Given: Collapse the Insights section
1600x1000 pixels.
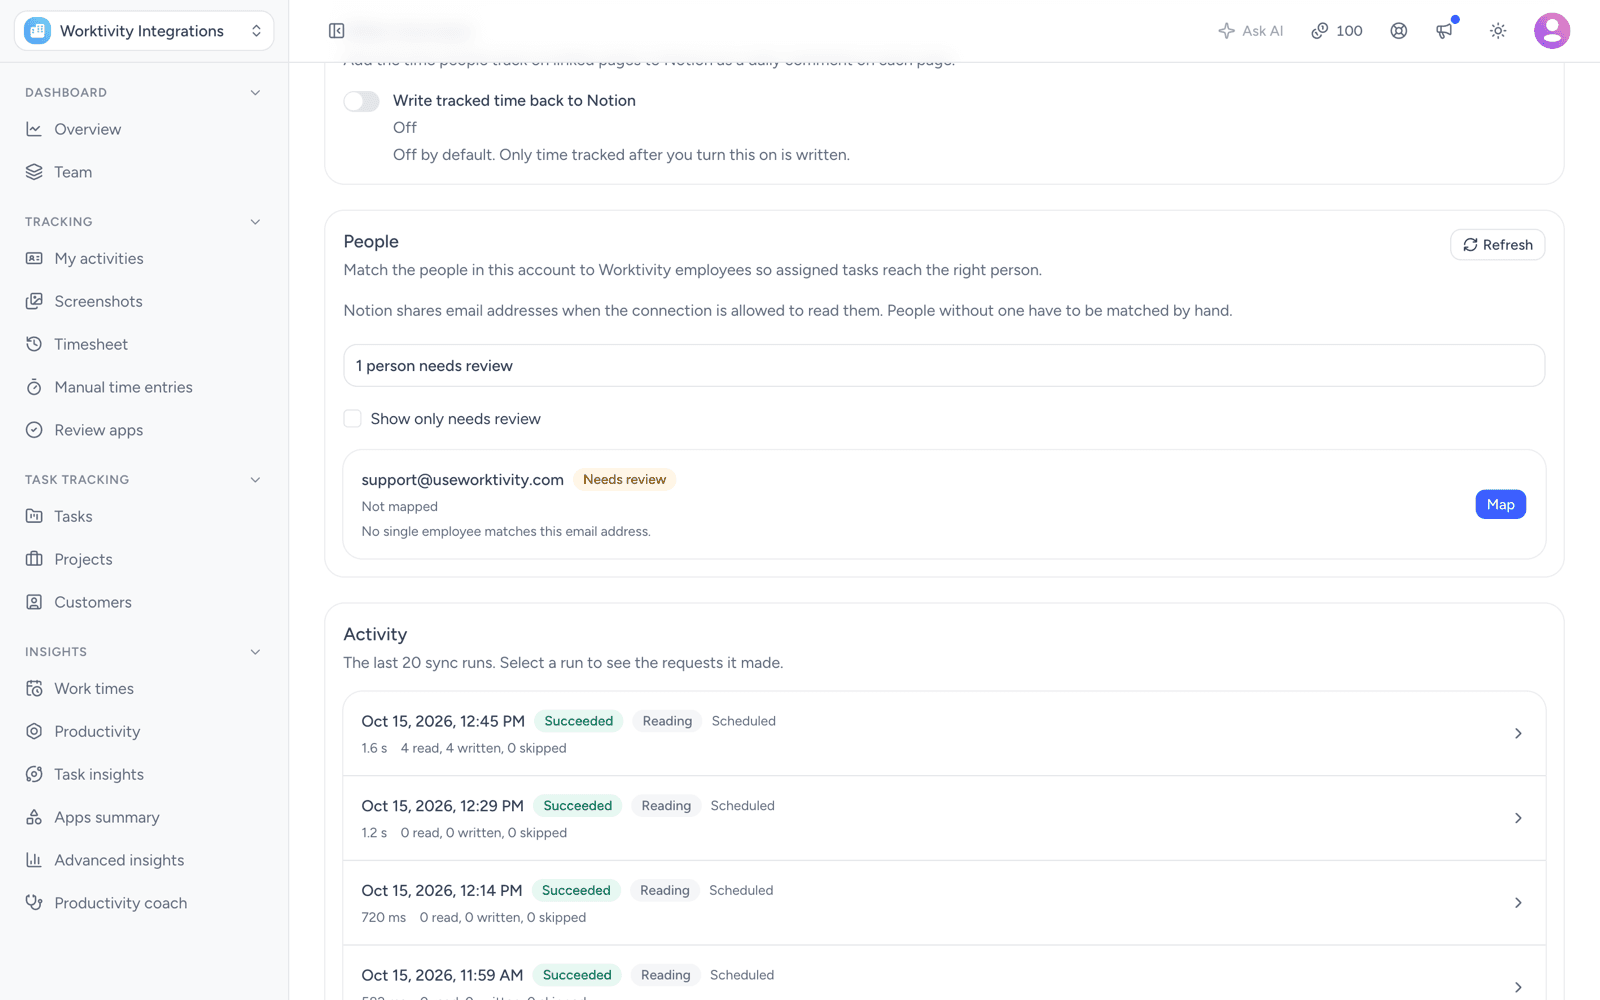Looking at the screenshot, I should pos(255,652).
